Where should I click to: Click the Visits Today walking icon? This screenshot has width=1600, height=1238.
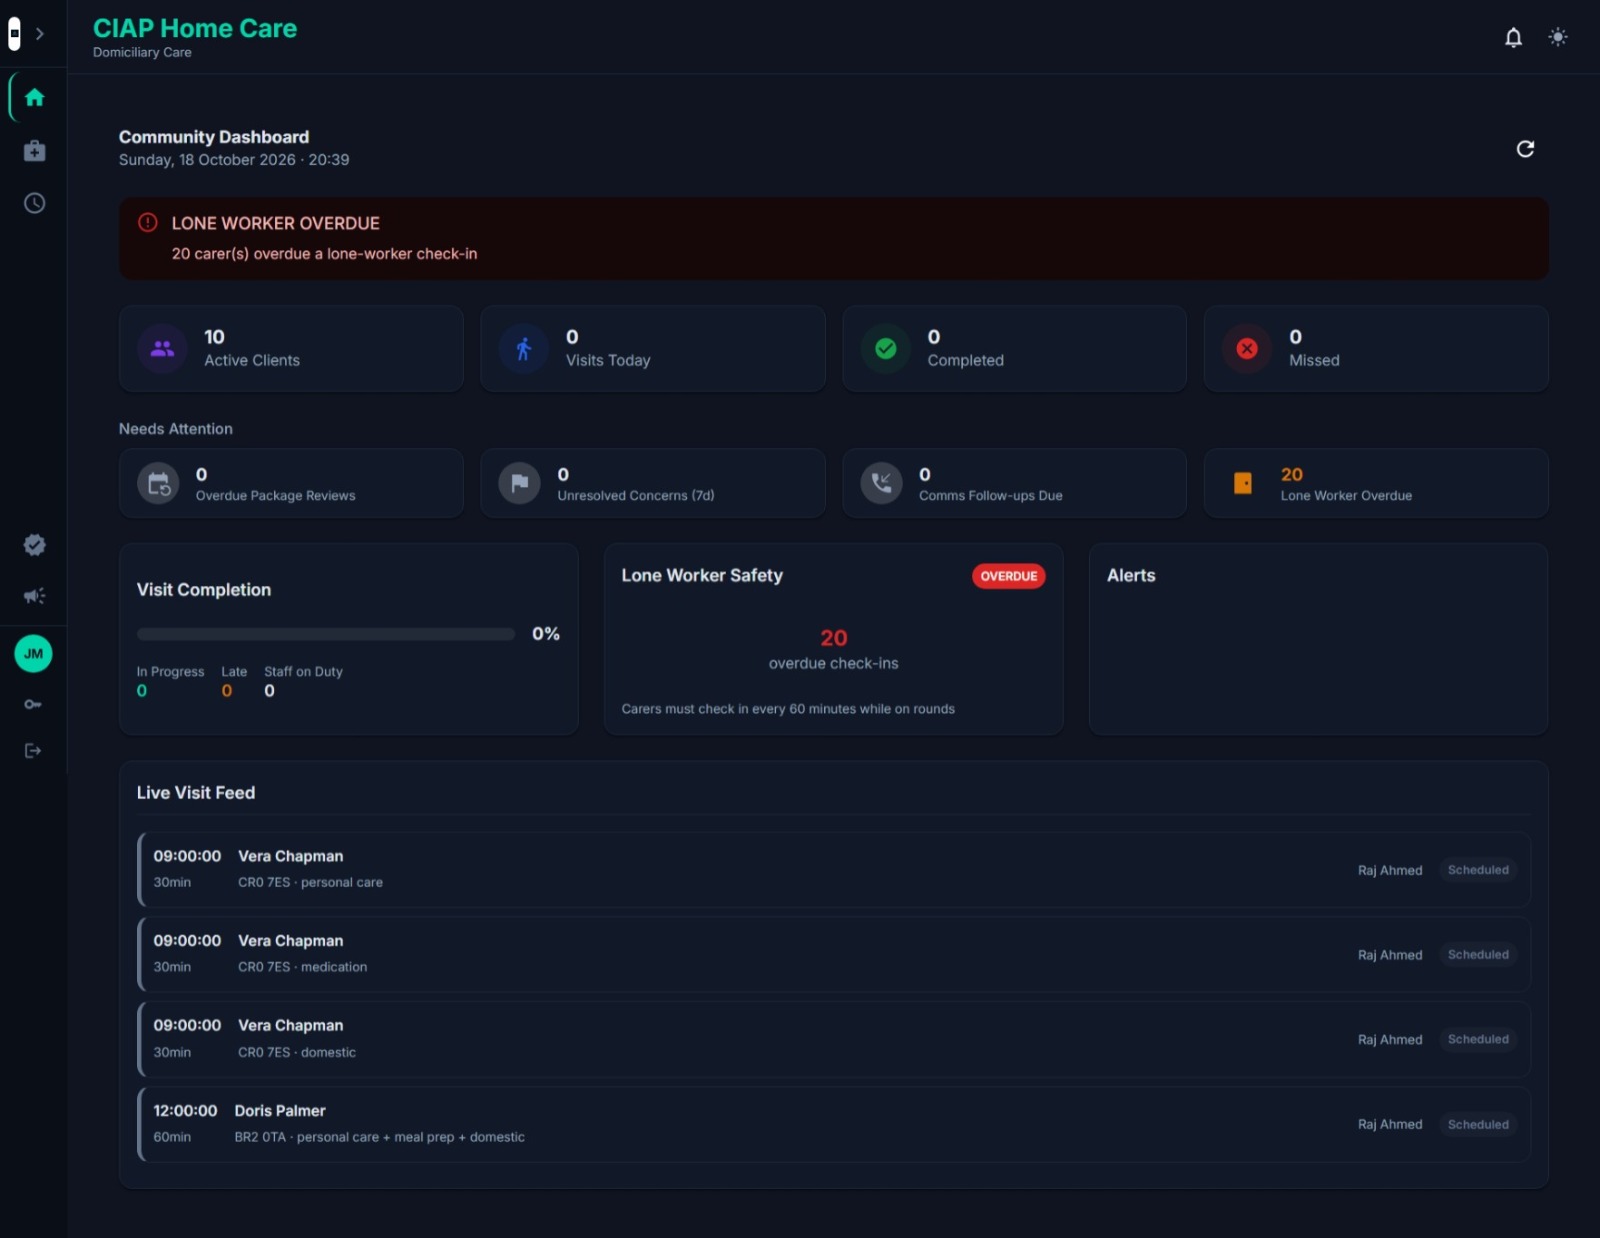click(x=524, y=349)
